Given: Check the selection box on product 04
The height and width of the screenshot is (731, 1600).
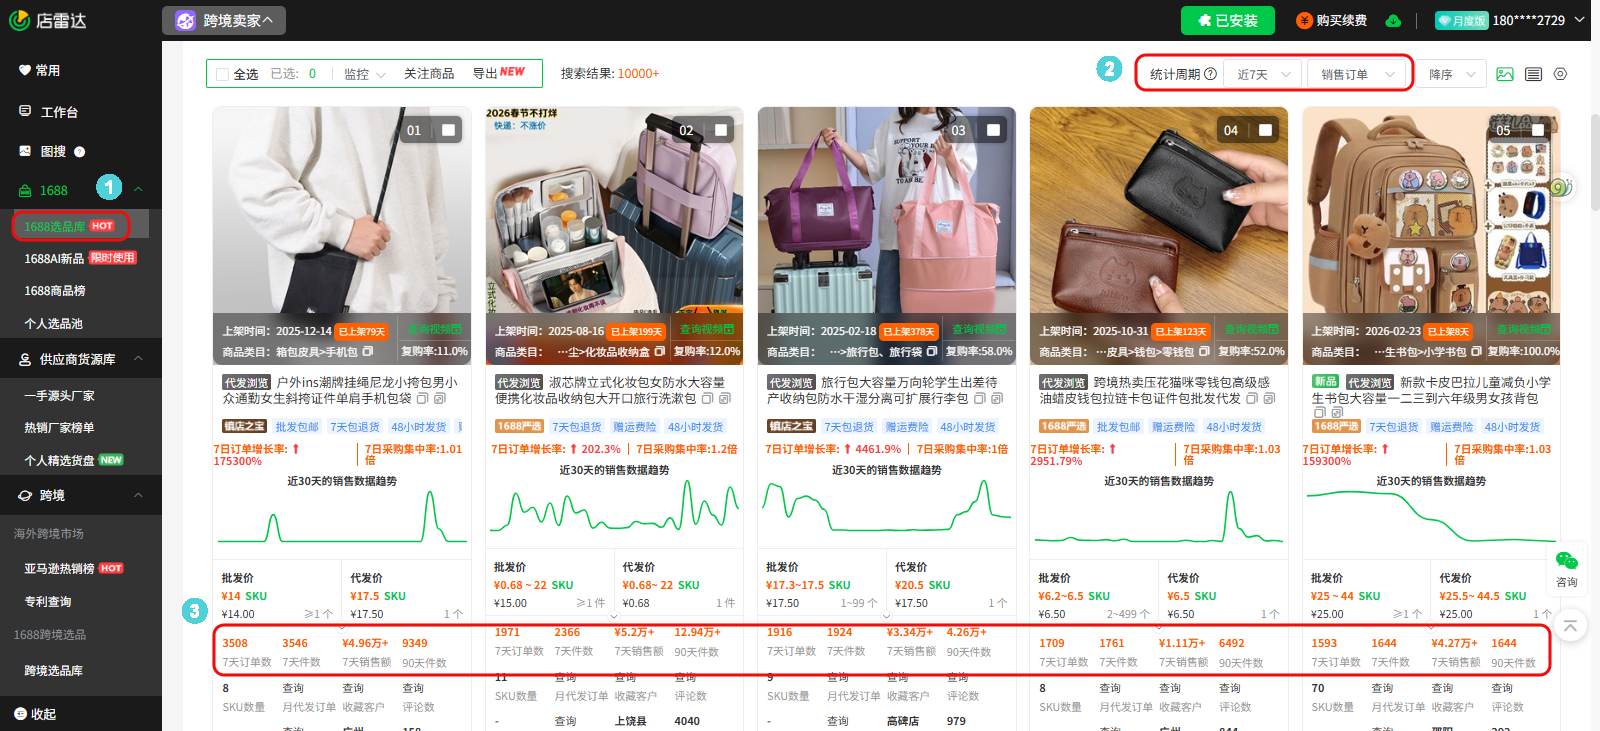Looking at the screenshot, I should pos(1265,130).
